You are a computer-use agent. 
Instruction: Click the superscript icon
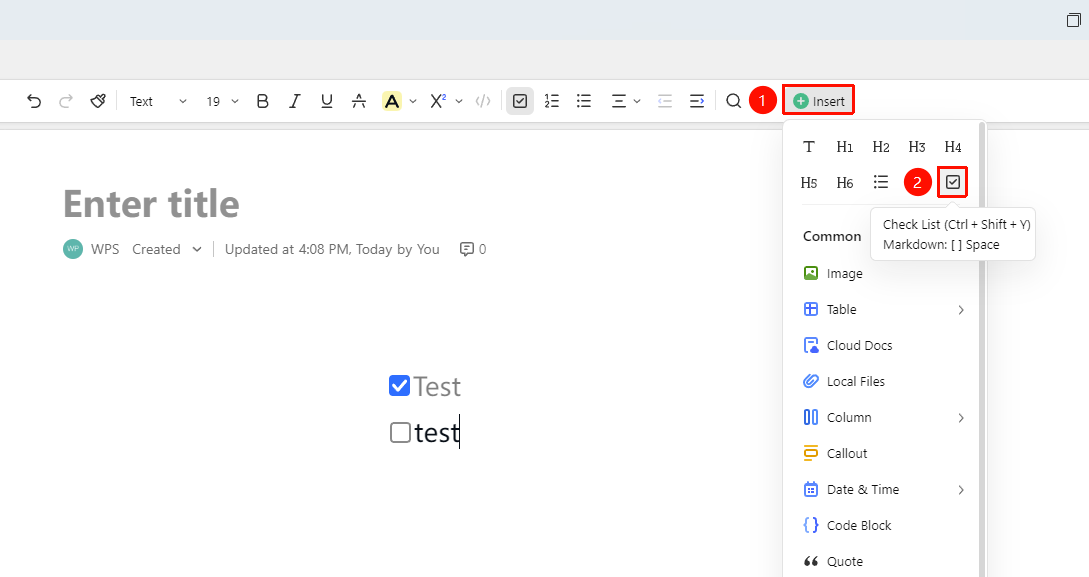click(x=438, y=101)
